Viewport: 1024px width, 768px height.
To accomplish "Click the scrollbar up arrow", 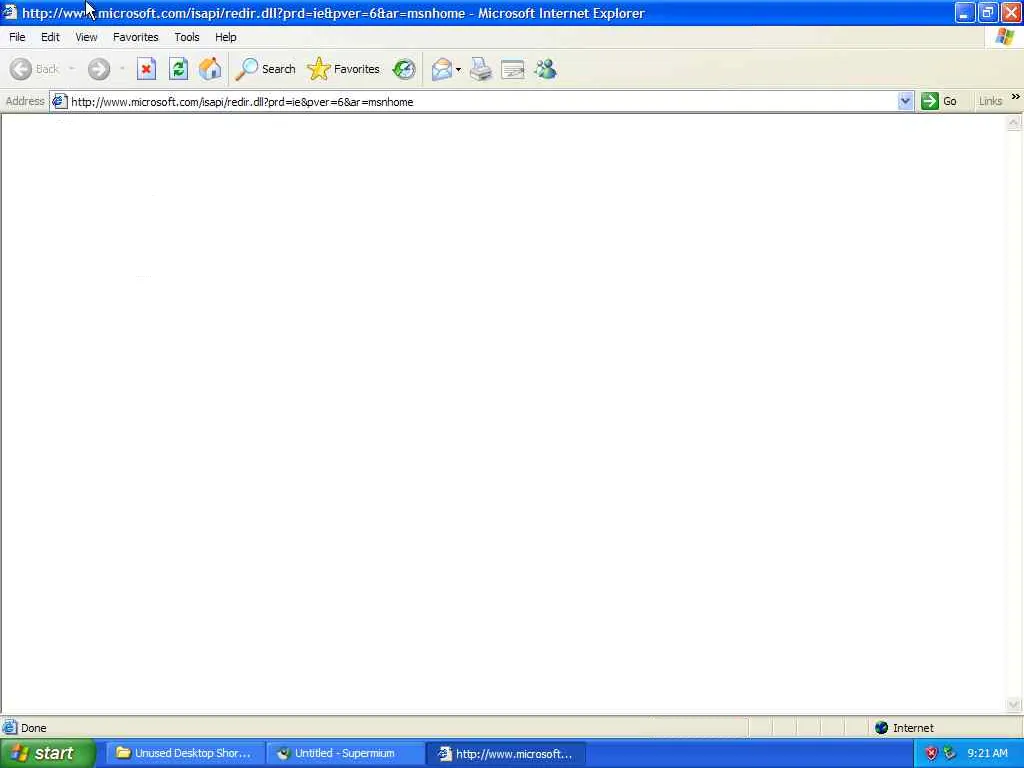I will 1014,122.
